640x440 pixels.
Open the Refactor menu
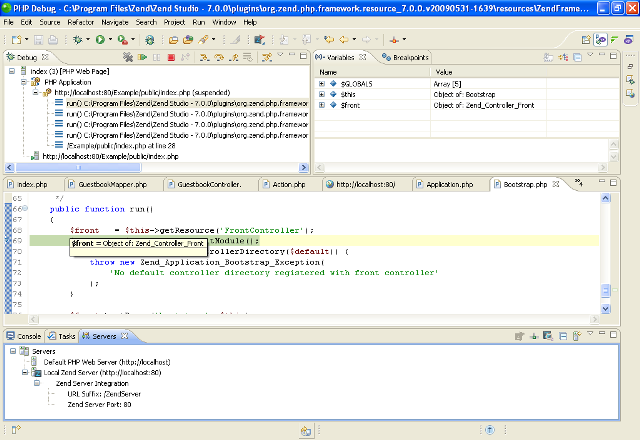tap(80, 22)
